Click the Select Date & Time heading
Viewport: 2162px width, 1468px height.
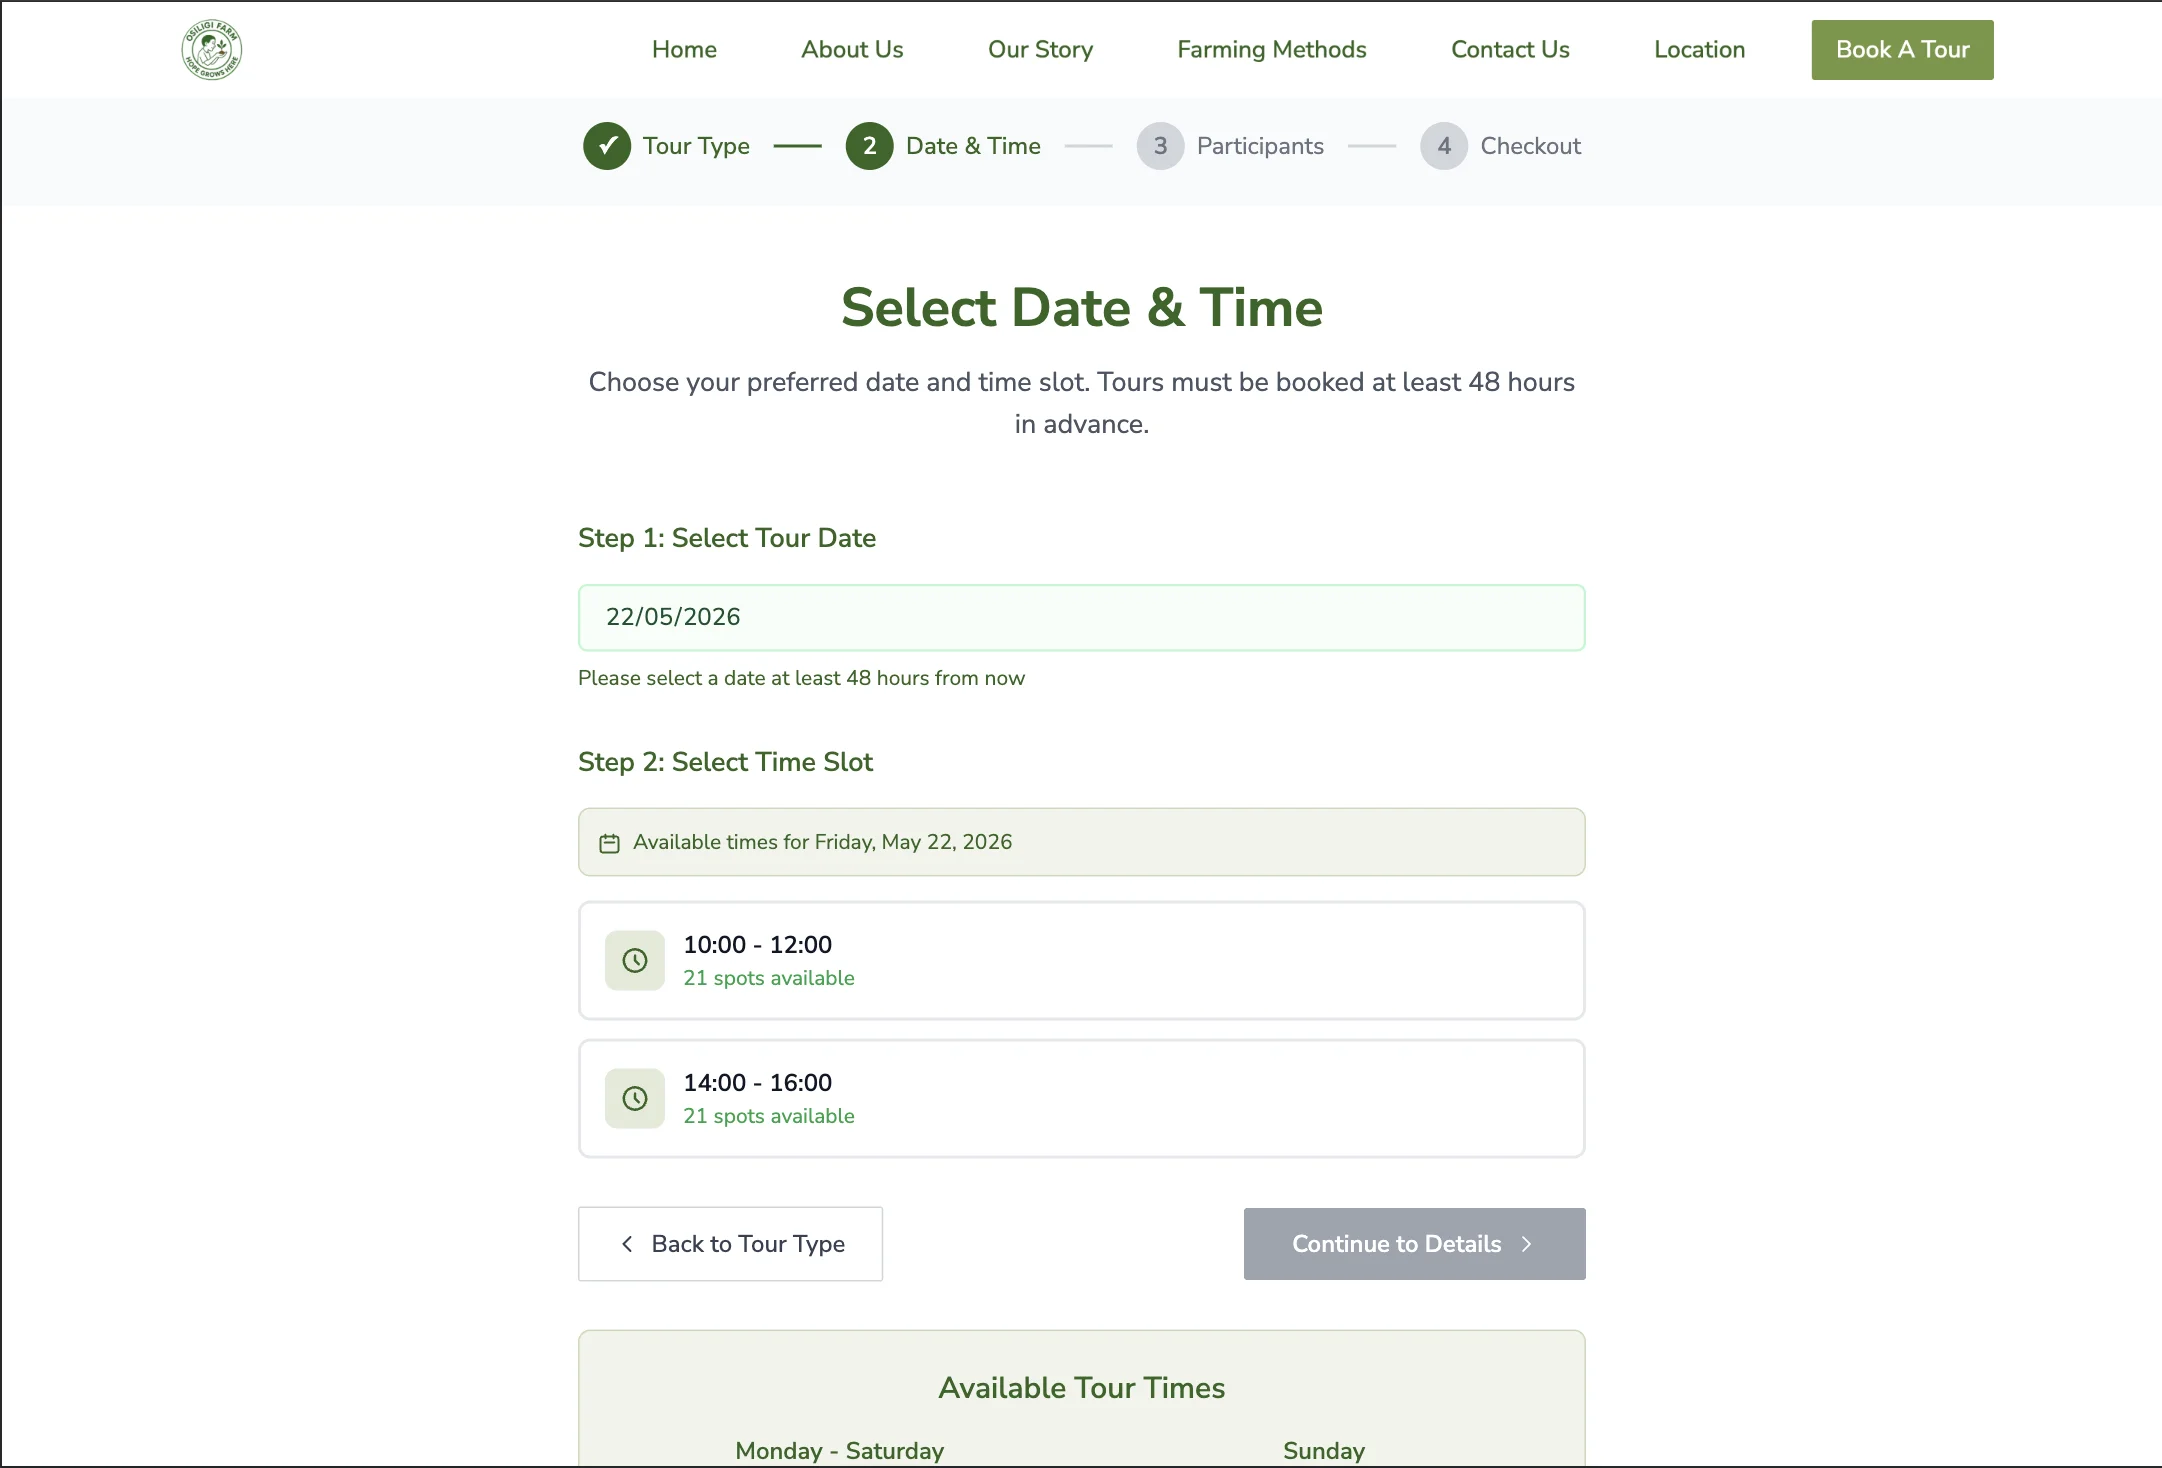click(x=1082, y=307)
